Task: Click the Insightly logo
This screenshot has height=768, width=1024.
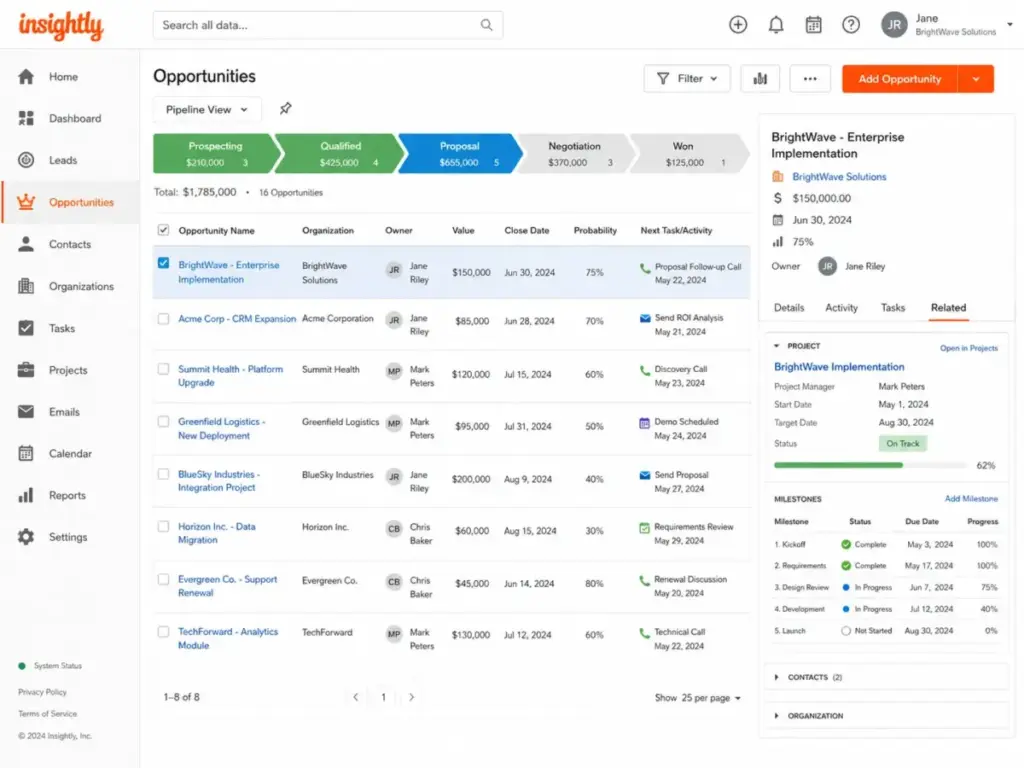Action: coord(60,25)
